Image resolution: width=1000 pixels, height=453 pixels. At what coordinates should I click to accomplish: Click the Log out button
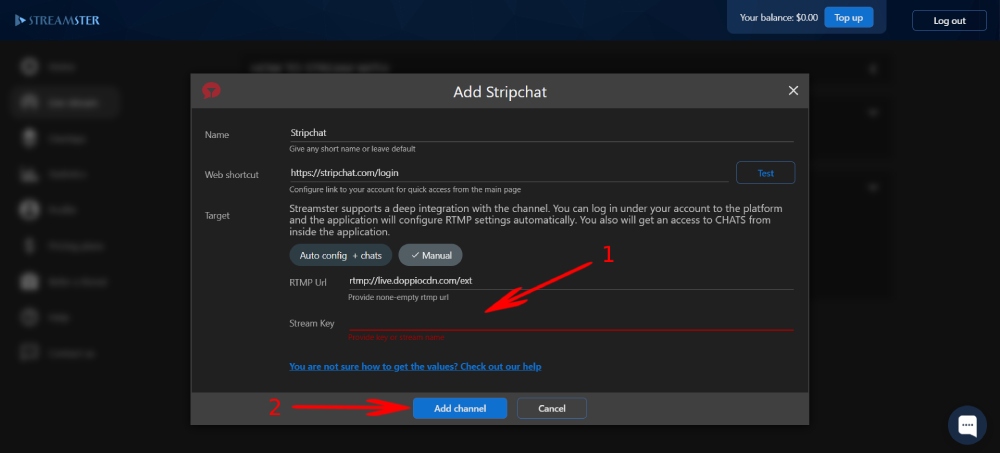949,20
